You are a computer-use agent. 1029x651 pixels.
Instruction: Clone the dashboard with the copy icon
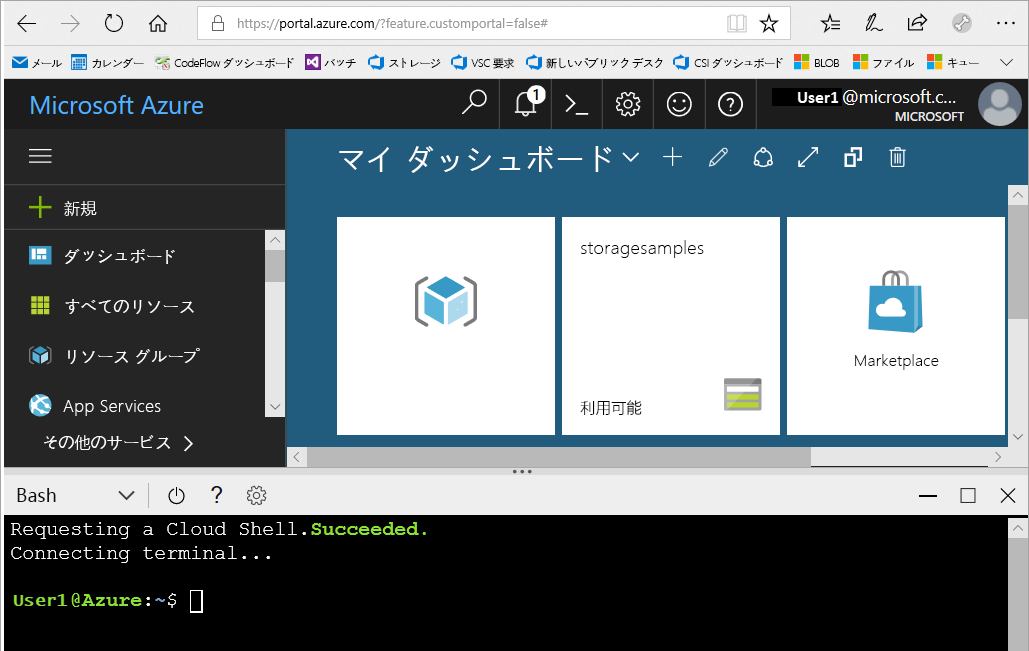coord(852,157)
